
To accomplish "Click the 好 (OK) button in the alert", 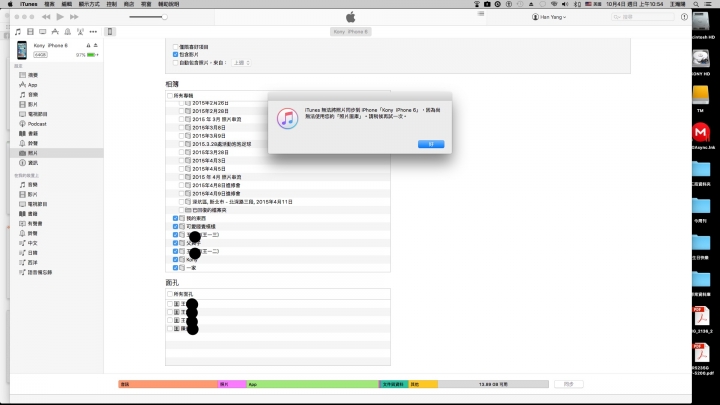I will (431, 144).
